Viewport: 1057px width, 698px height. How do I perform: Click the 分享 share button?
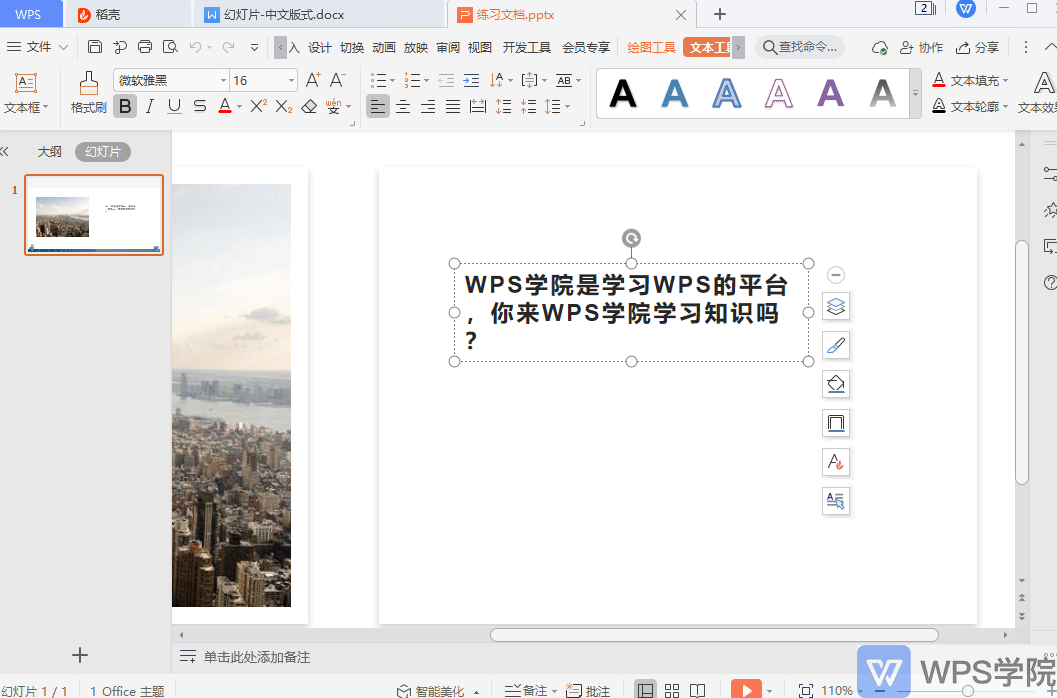pos(977,48)
